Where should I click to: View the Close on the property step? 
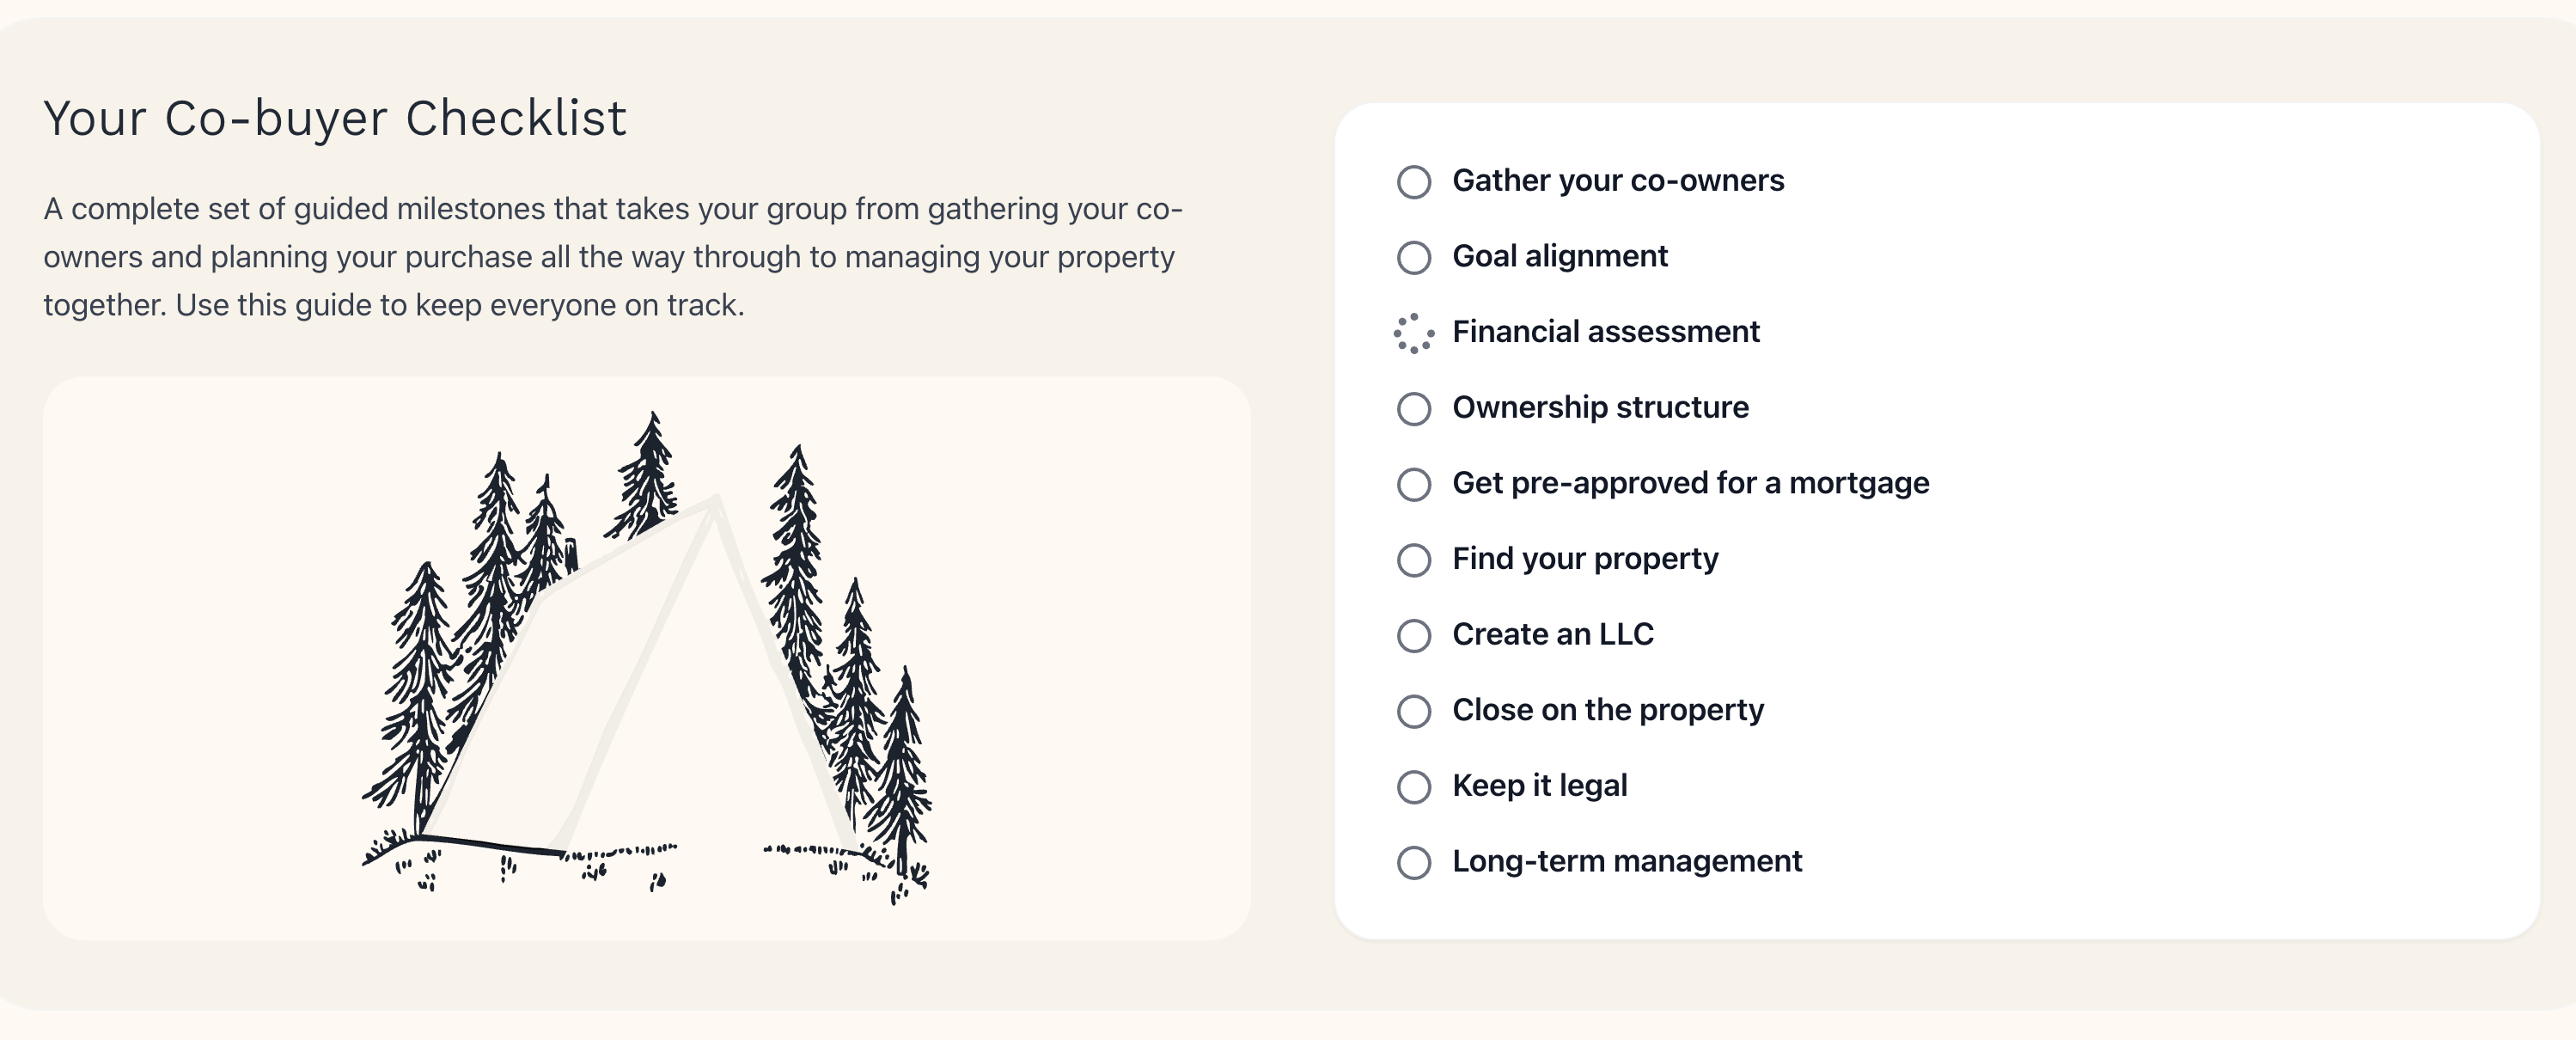click(x=1607, y=711)
